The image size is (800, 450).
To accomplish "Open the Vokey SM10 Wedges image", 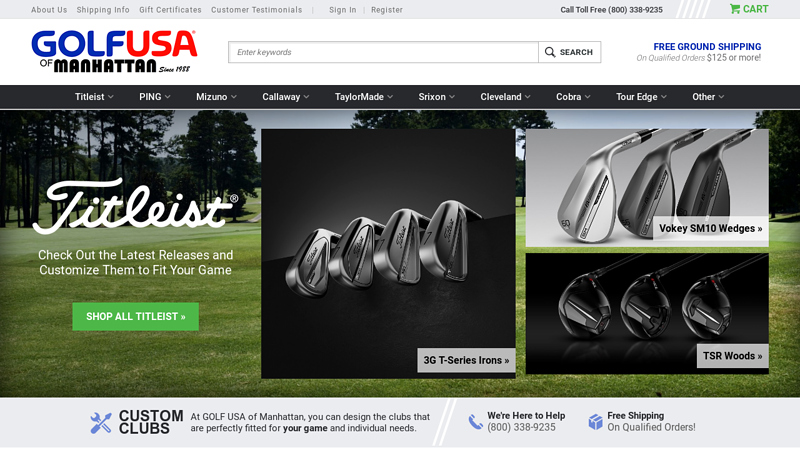I will tap(647, 188).
